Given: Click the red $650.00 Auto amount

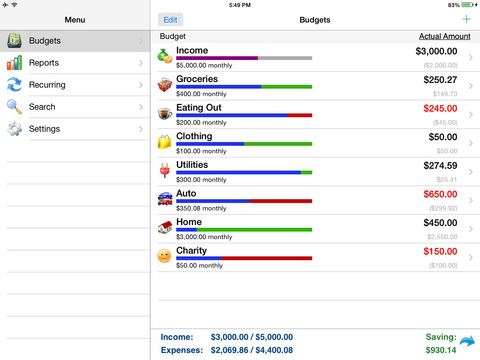Looking at the screenshot, I should tap(440, 194).
